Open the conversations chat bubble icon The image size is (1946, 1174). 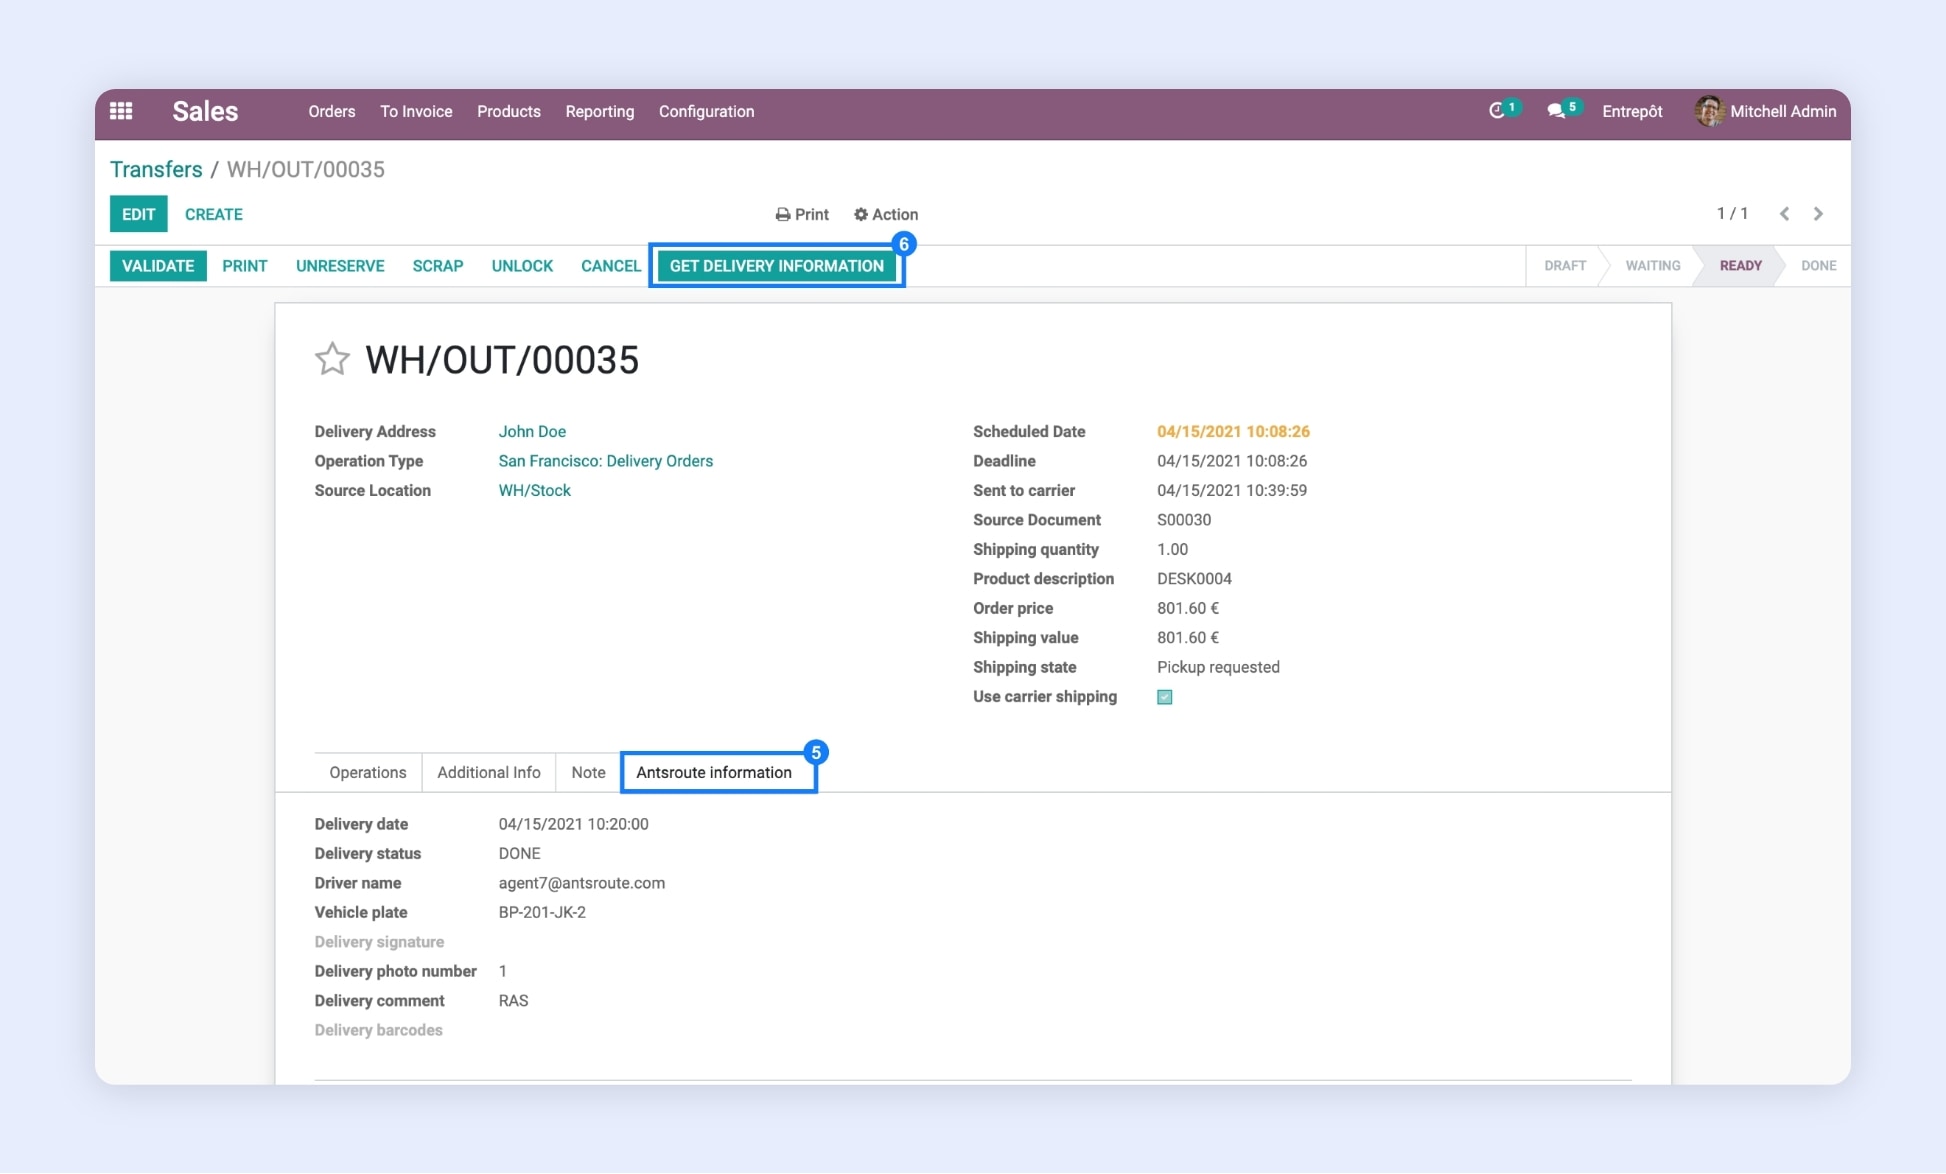click(x=1556, y=111)
